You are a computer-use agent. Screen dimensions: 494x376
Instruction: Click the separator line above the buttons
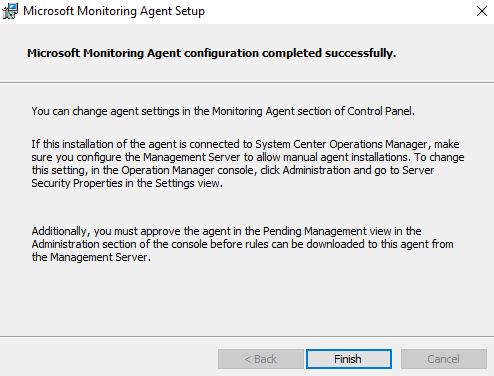247,336
